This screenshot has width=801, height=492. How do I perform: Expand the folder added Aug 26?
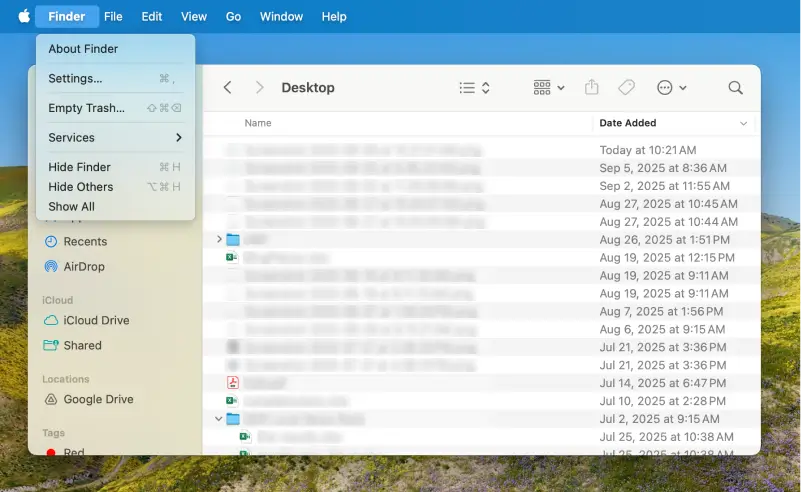219,239
